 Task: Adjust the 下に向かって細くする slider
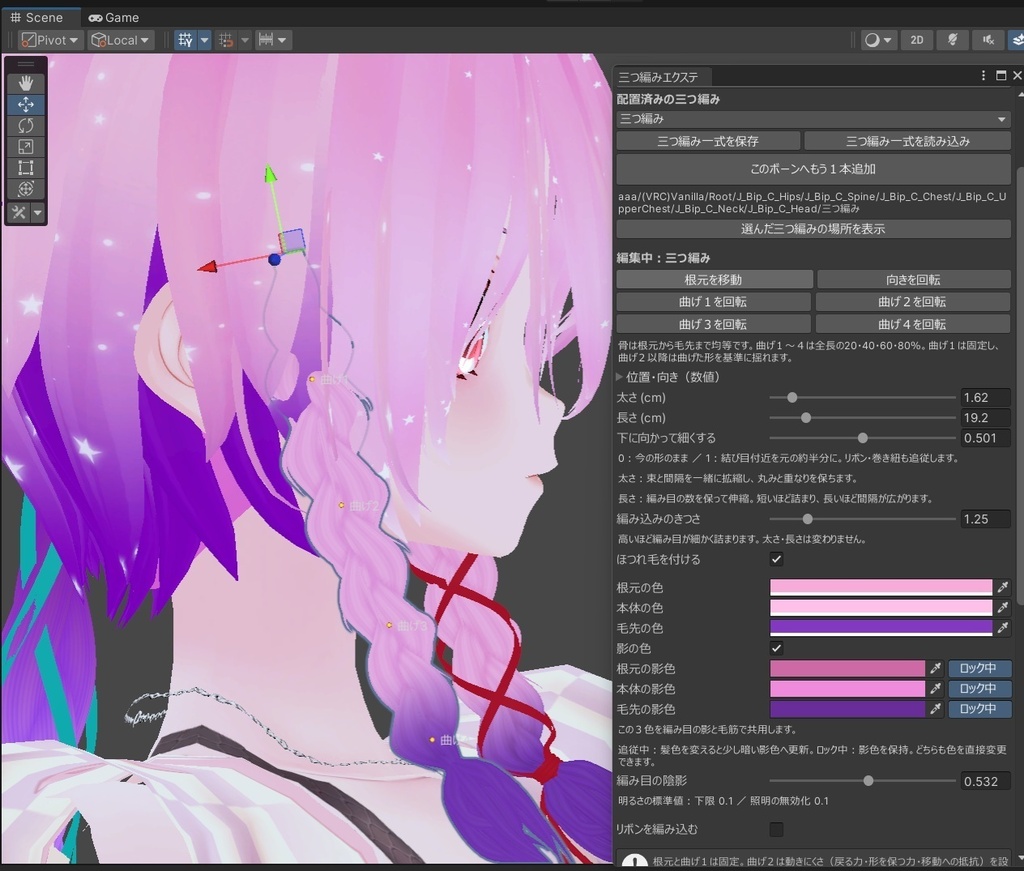[x=862, y=437]
